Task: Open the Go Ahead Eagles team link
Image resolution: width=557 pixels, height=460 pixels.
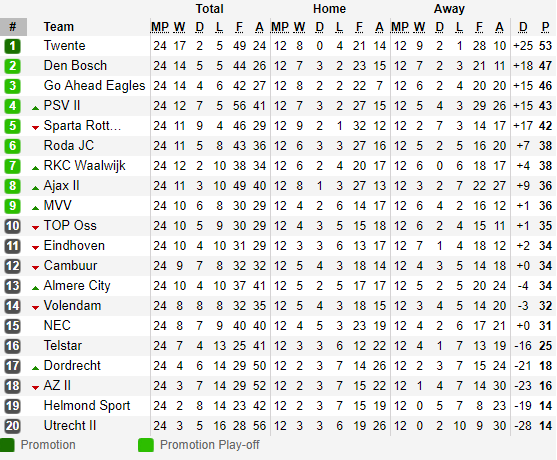Action: tap(94, 86)
